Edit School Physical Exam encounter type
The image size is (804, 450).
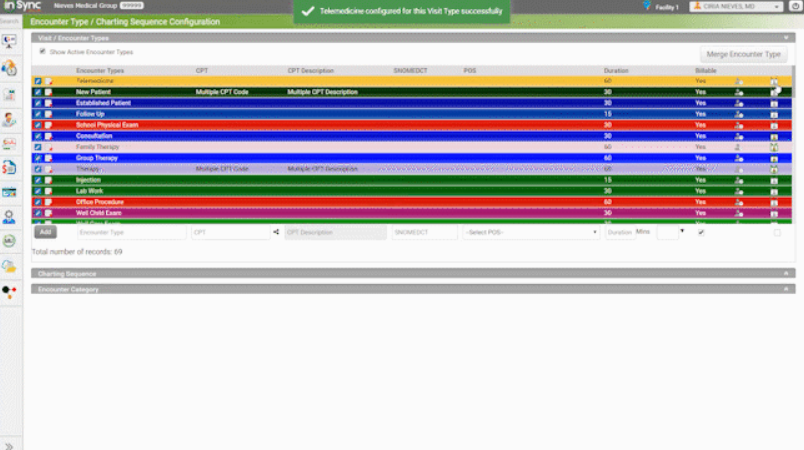click(x=38, y=125)
